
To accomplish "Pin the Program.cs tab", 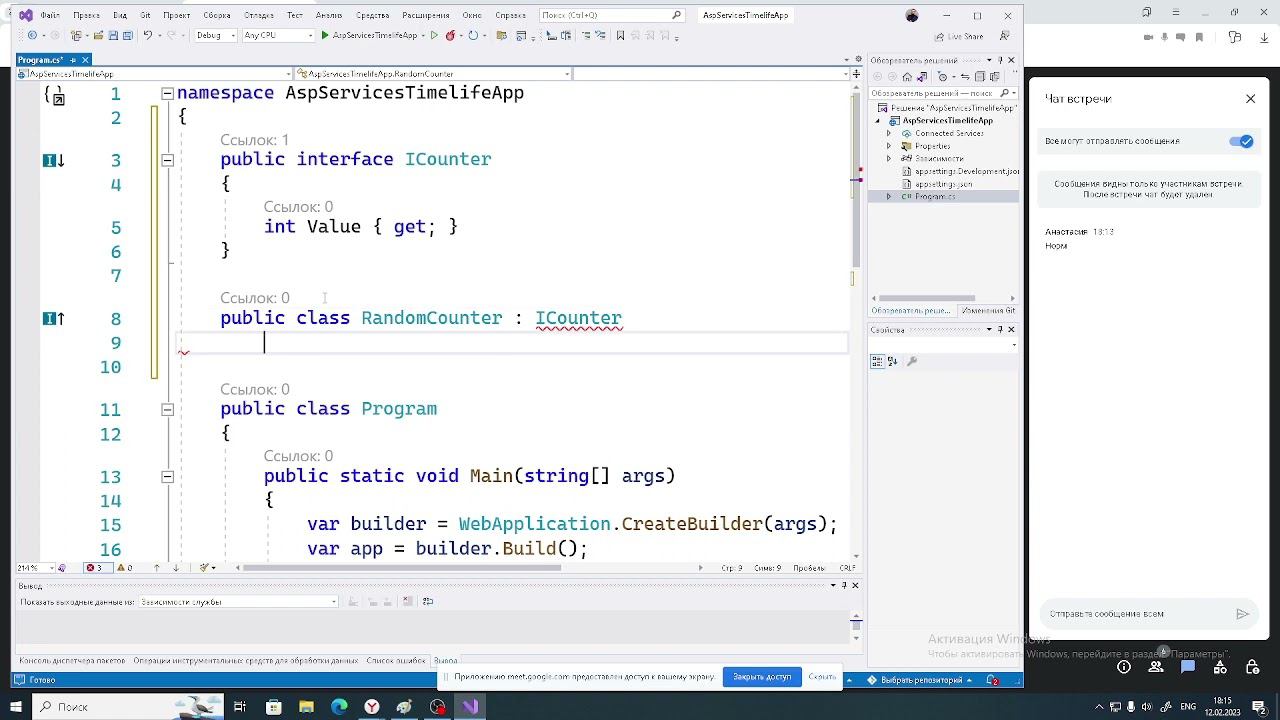I will click(73, 60).
